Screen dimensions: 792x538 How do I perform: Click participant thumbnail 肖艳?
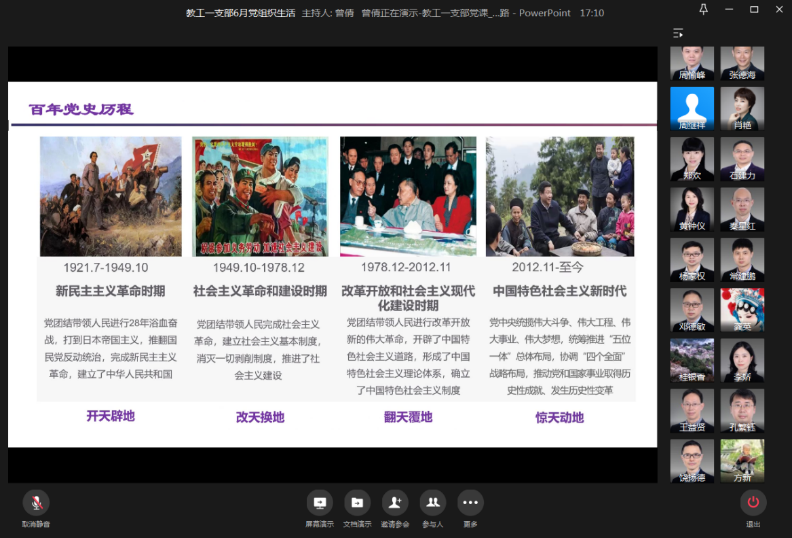[x=742, y=106]
